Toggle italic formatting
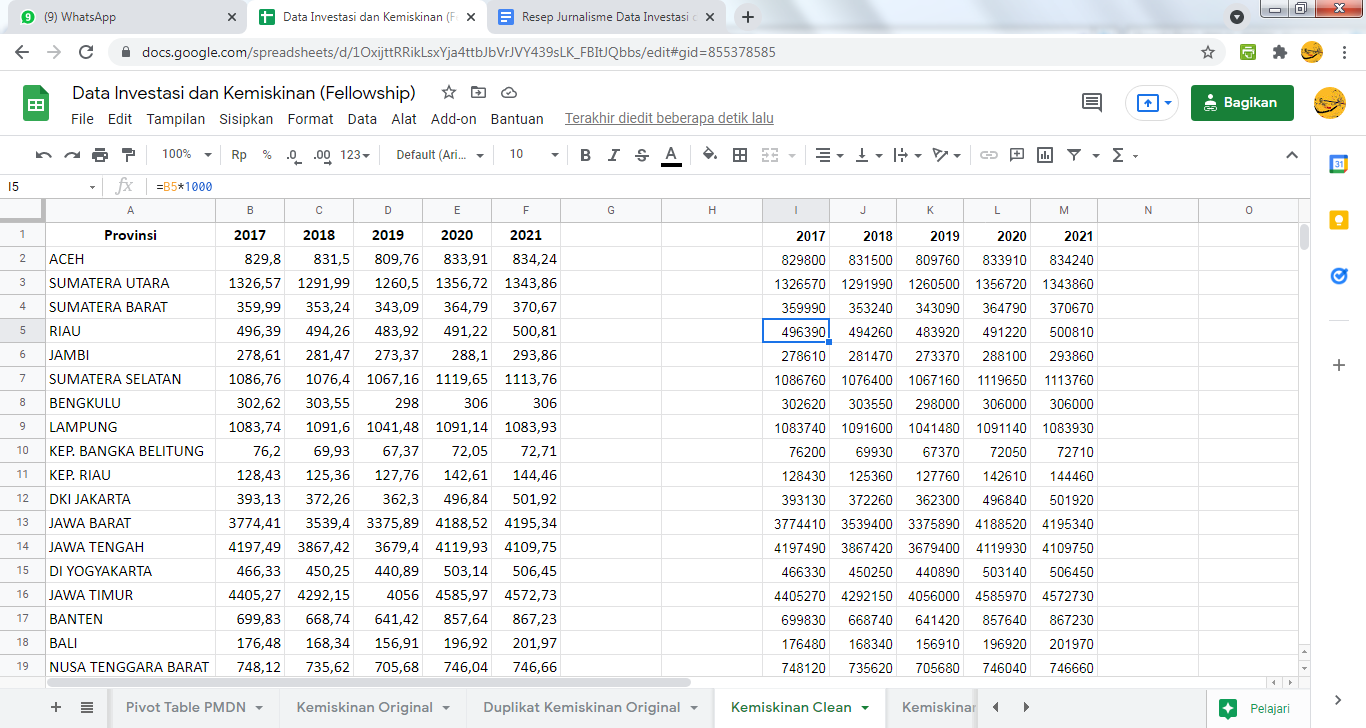This screenshot has width=1366, height=728. click(614, 155)
